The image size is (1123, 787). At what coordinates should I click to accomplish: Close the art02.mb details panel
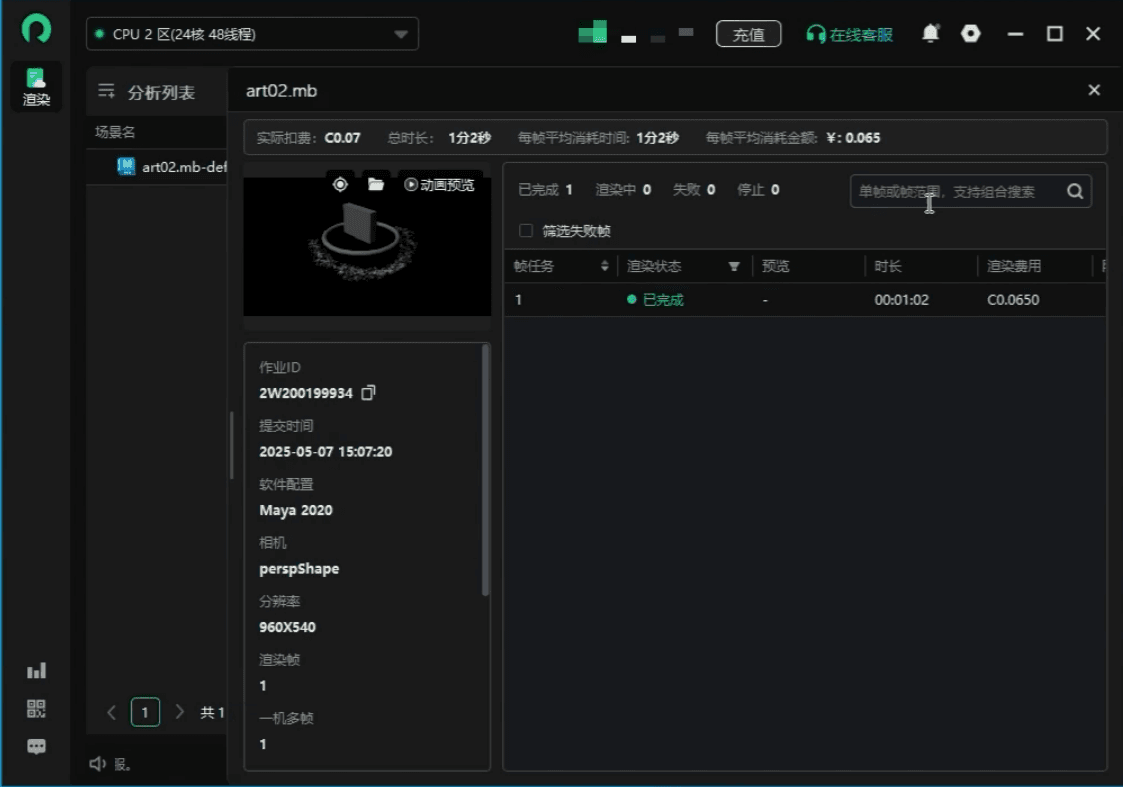(x=1094, y=90)
